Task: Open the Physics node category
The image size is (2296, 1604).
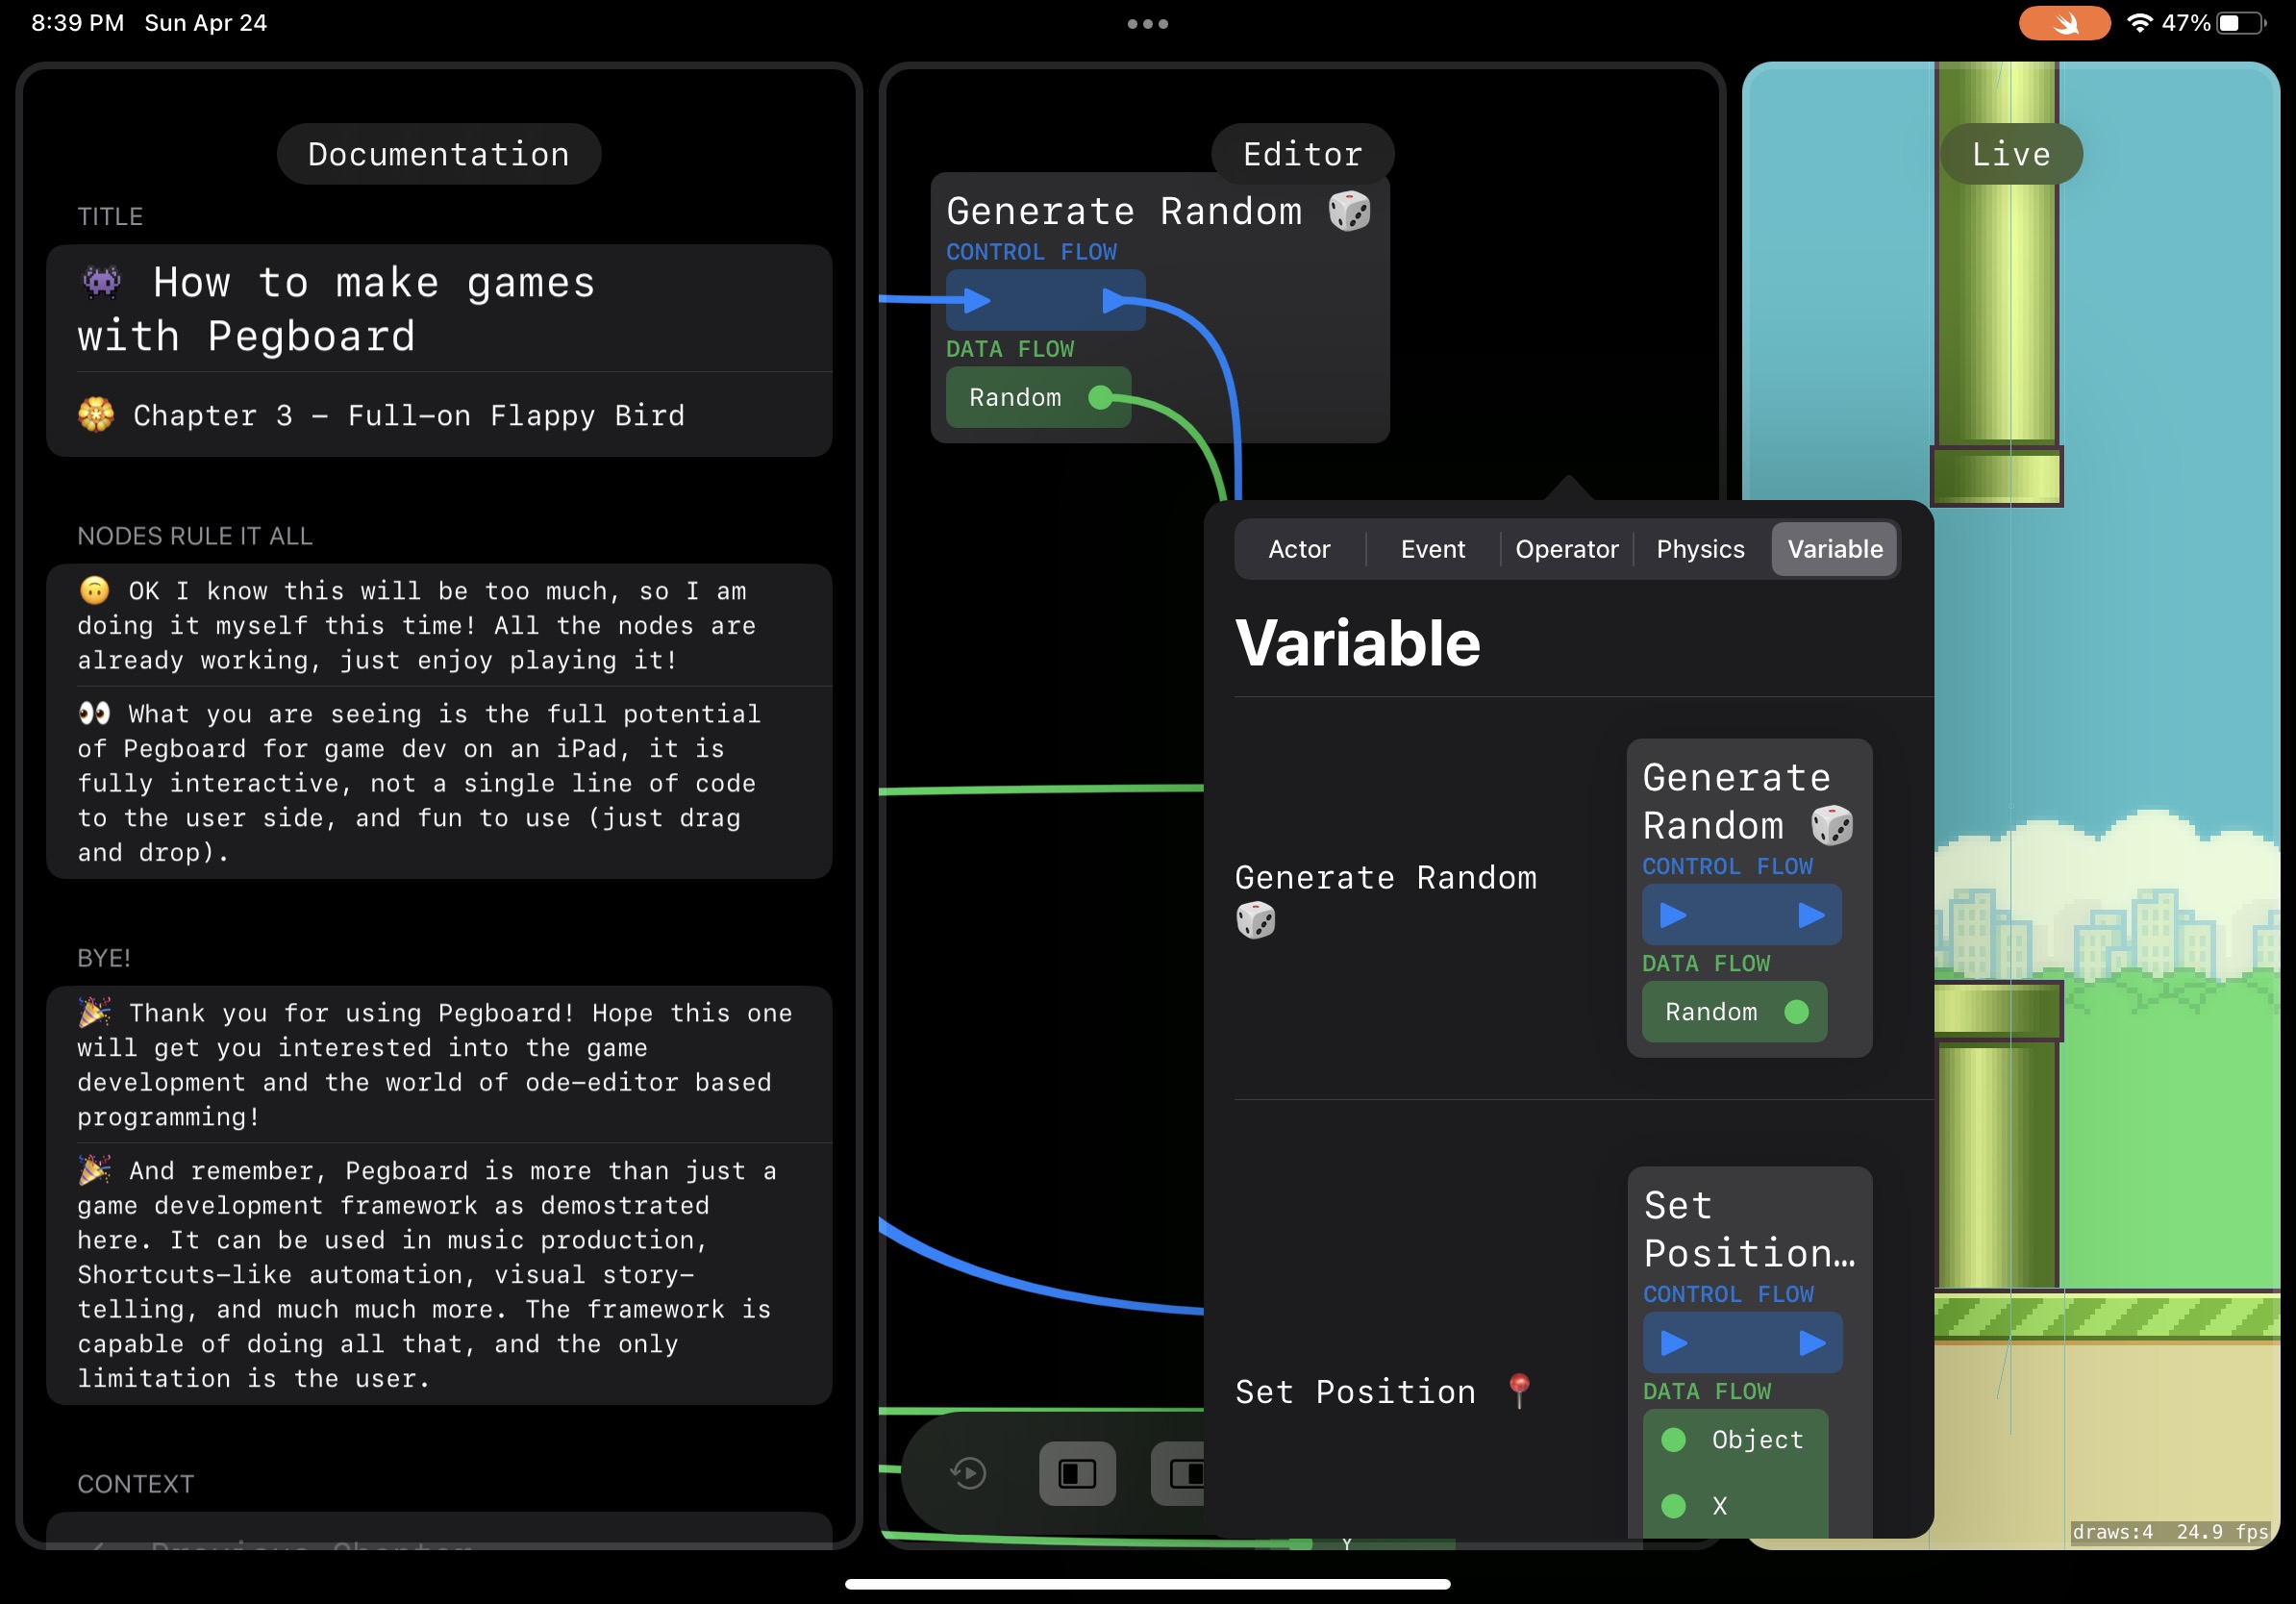Action: (1700, 549)
